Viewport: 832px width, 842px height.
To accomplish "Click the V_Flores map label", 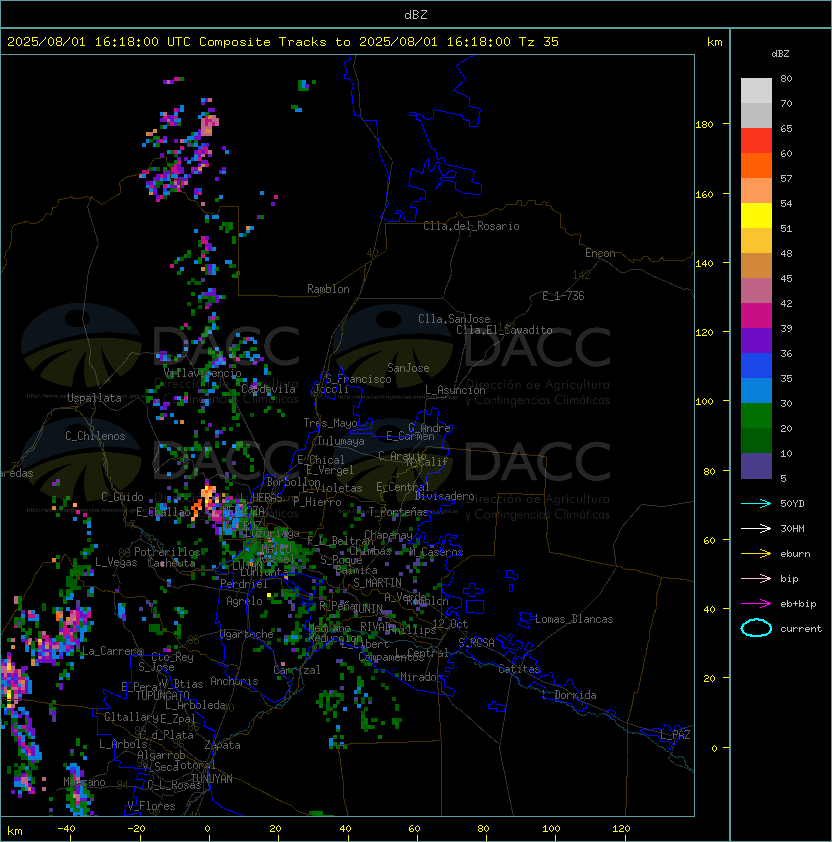I will 151,806.
